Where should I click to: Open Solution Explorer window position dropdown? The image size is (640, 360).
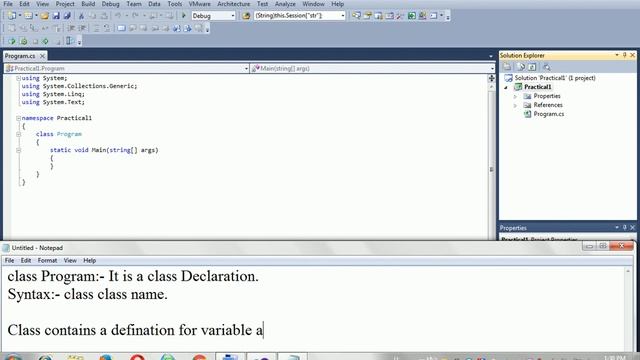pyautogui.click(x=617, y=55)
